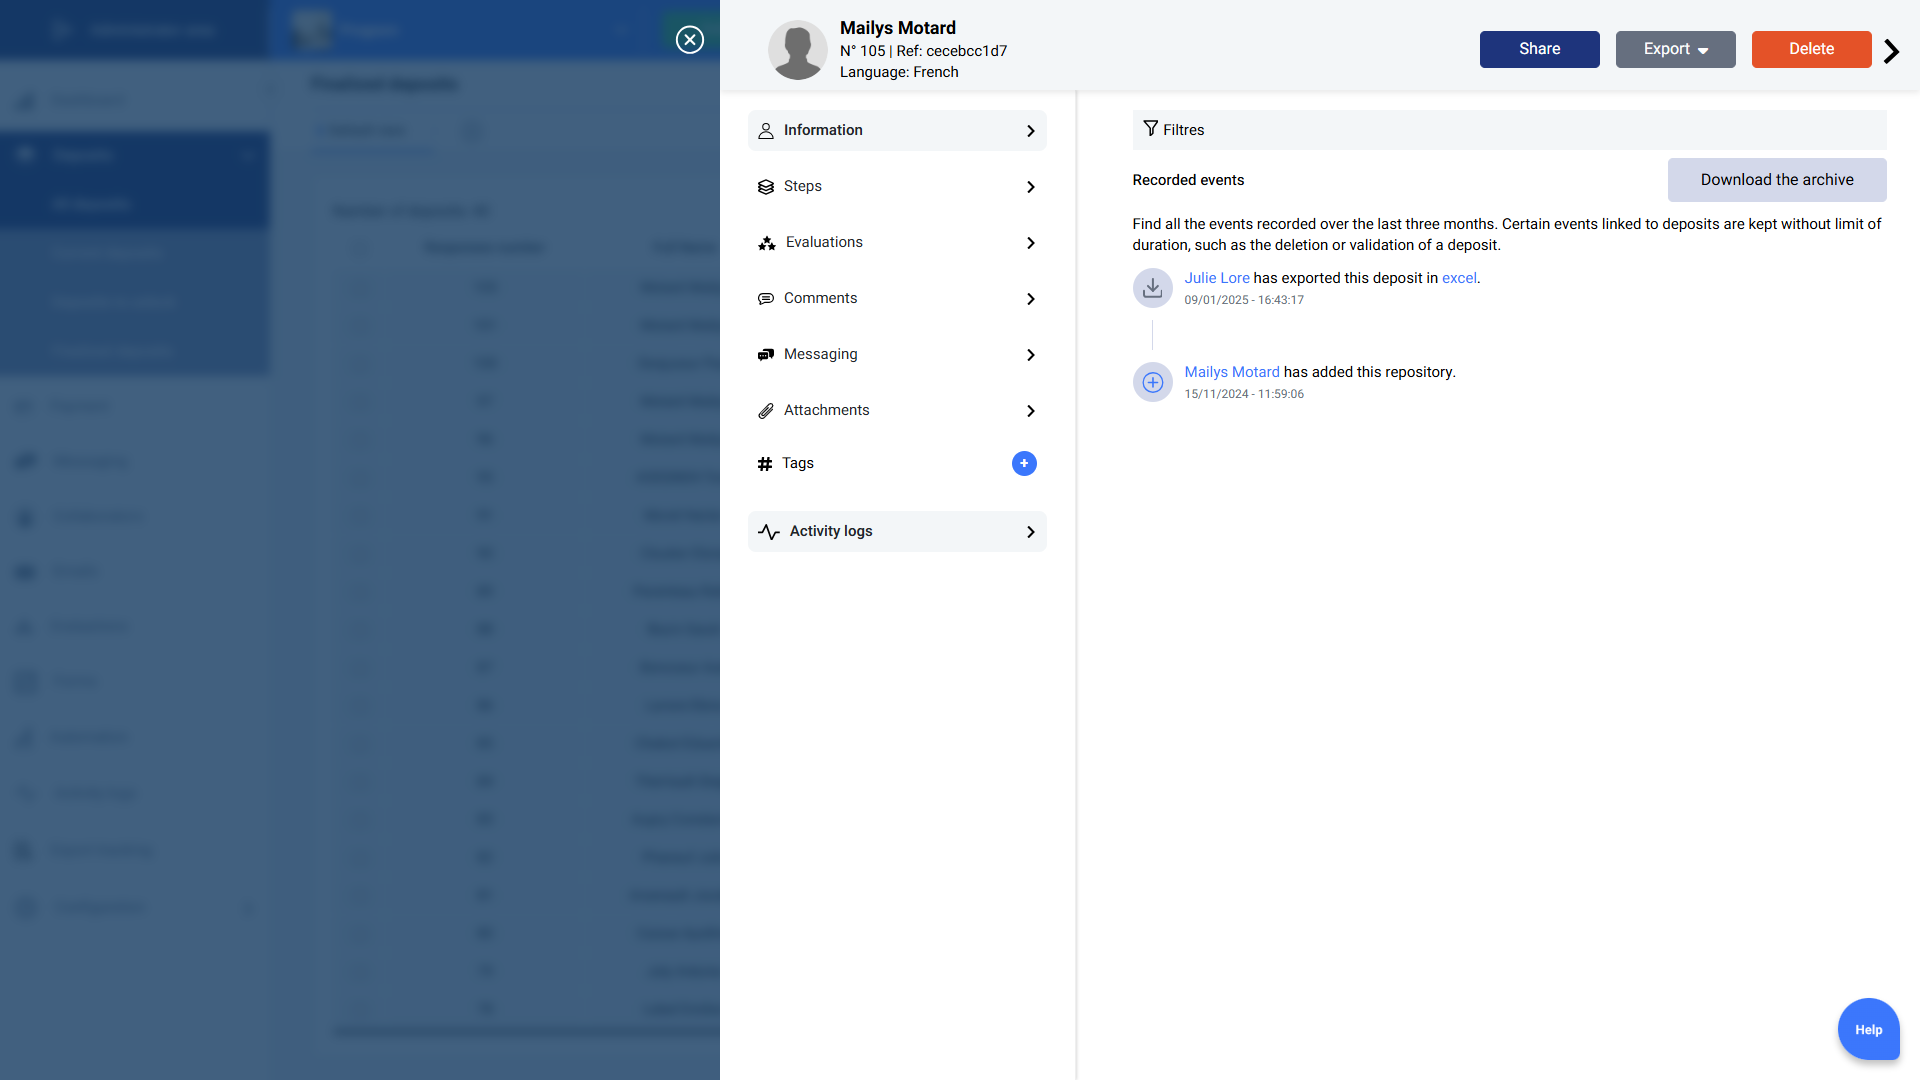Open the Julie Lore user link

tap(1216, 278)
